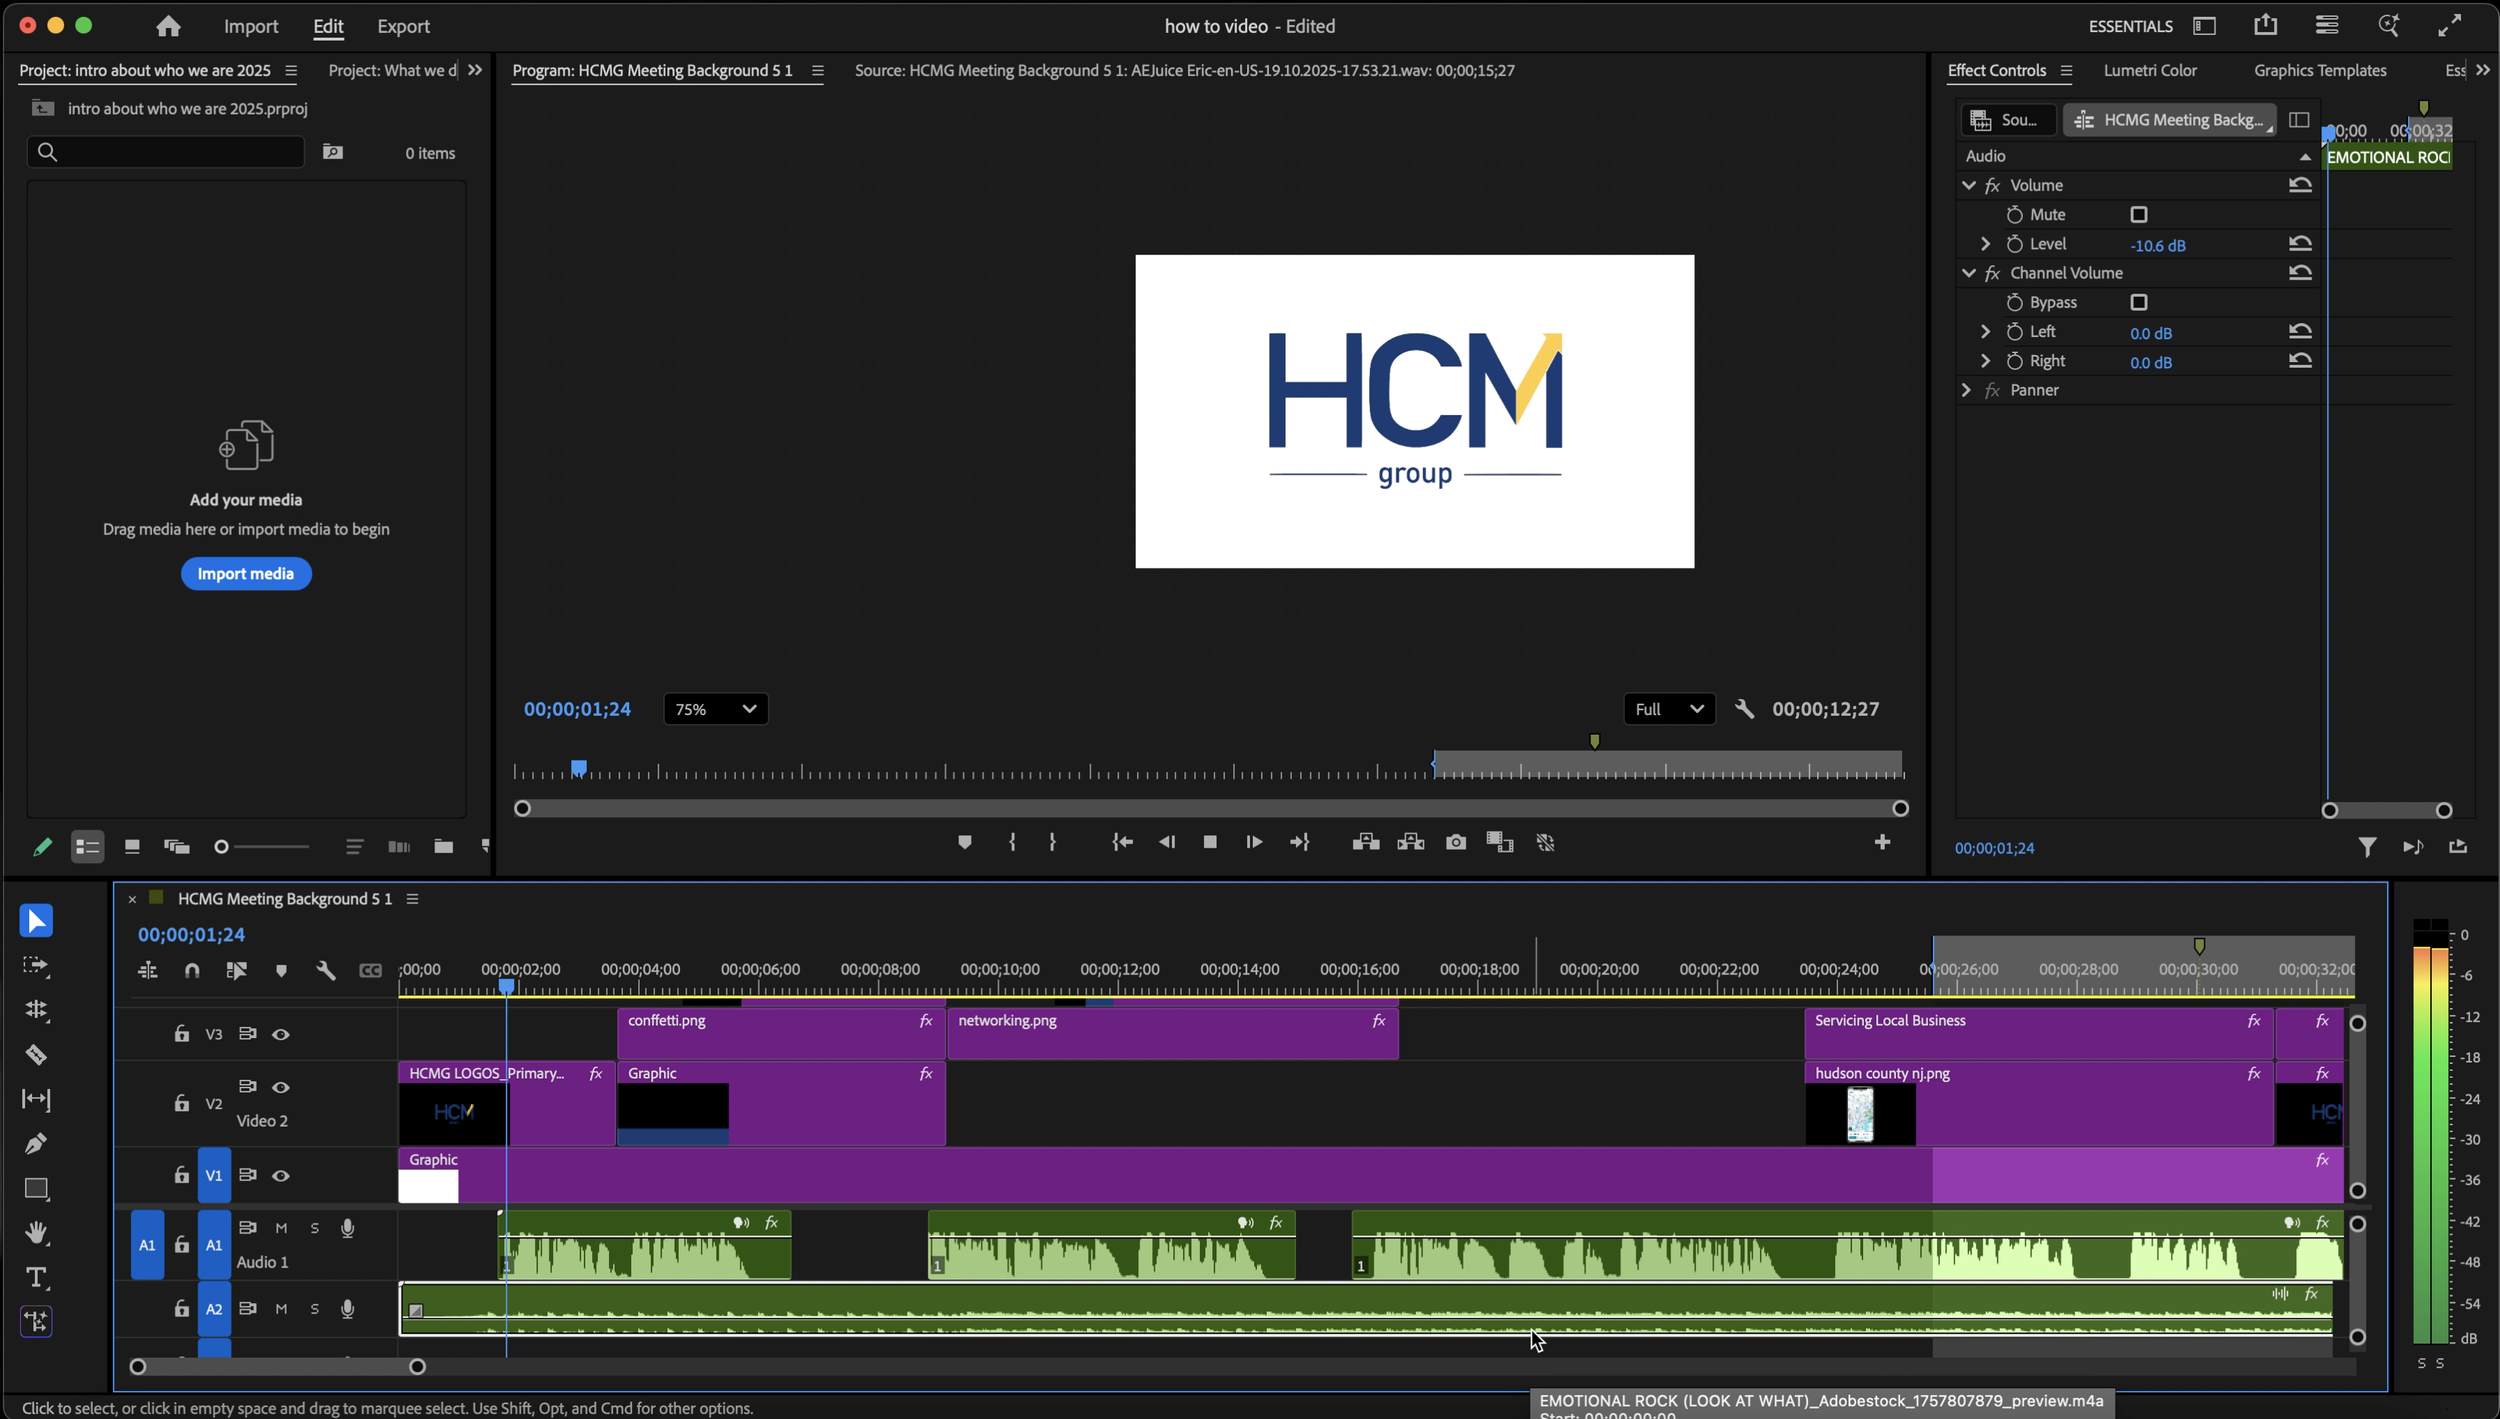2500x1419 pixels.
Task: Expand the Panner effect section
Action: point(1966,390)
